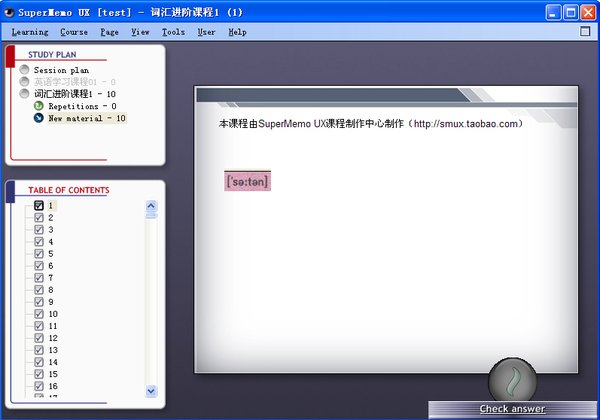Select 词汇进阶课程1 - 10 entry

[x=75, y=94]
